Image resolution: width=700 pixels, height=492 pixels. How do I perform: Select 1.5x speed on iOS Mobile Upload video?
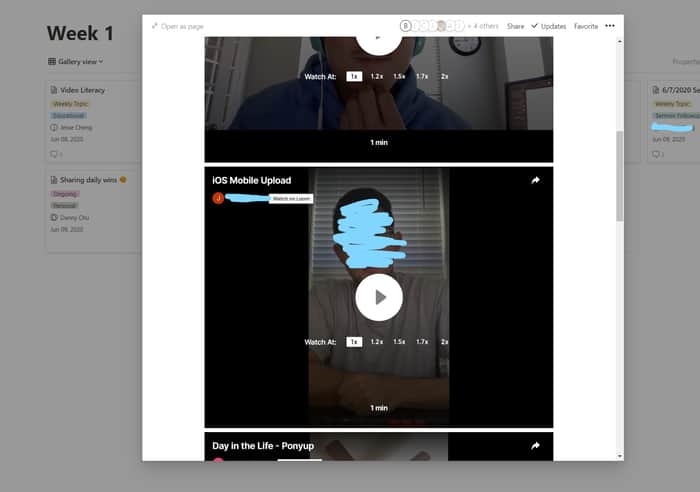pos(399,342)
